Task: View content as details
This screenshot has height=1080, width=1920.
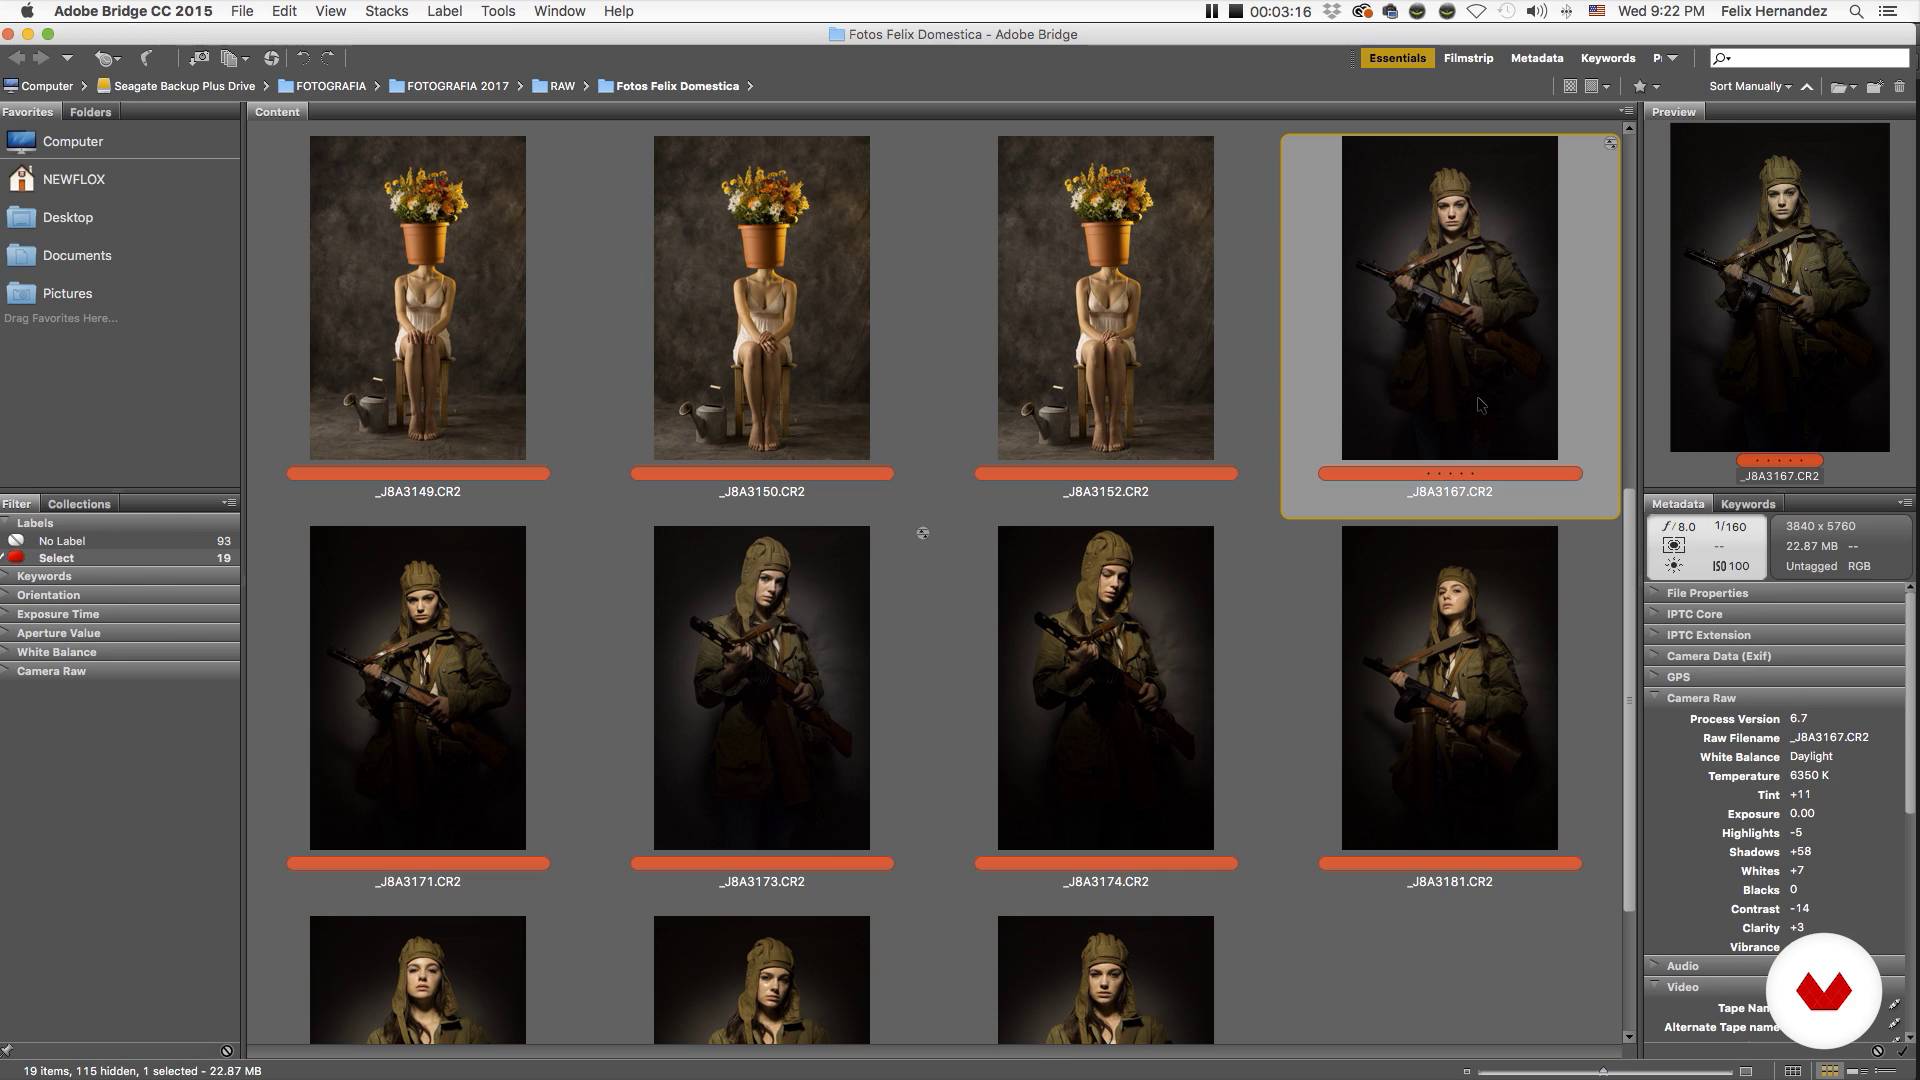Action: [1857, 1071]
